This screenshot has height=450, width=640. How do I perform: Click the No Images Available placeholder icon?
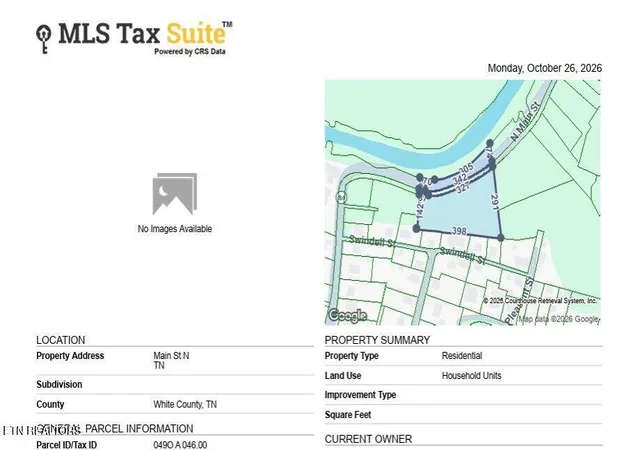pyautogui.click(x=175, y=194)
